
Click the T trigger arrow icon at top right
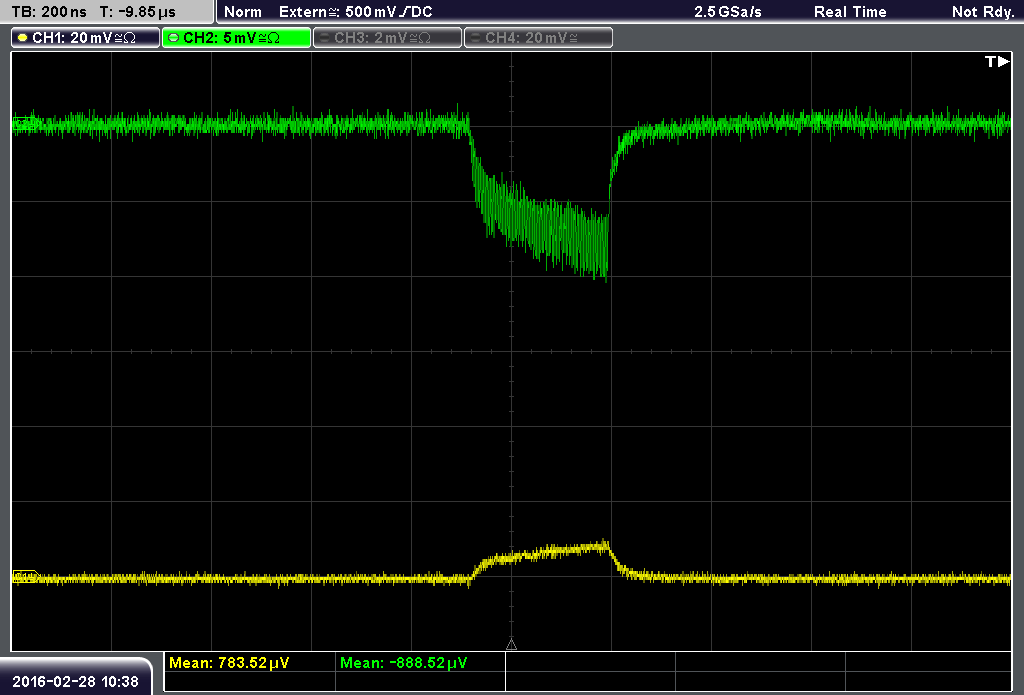pos(997,61)
